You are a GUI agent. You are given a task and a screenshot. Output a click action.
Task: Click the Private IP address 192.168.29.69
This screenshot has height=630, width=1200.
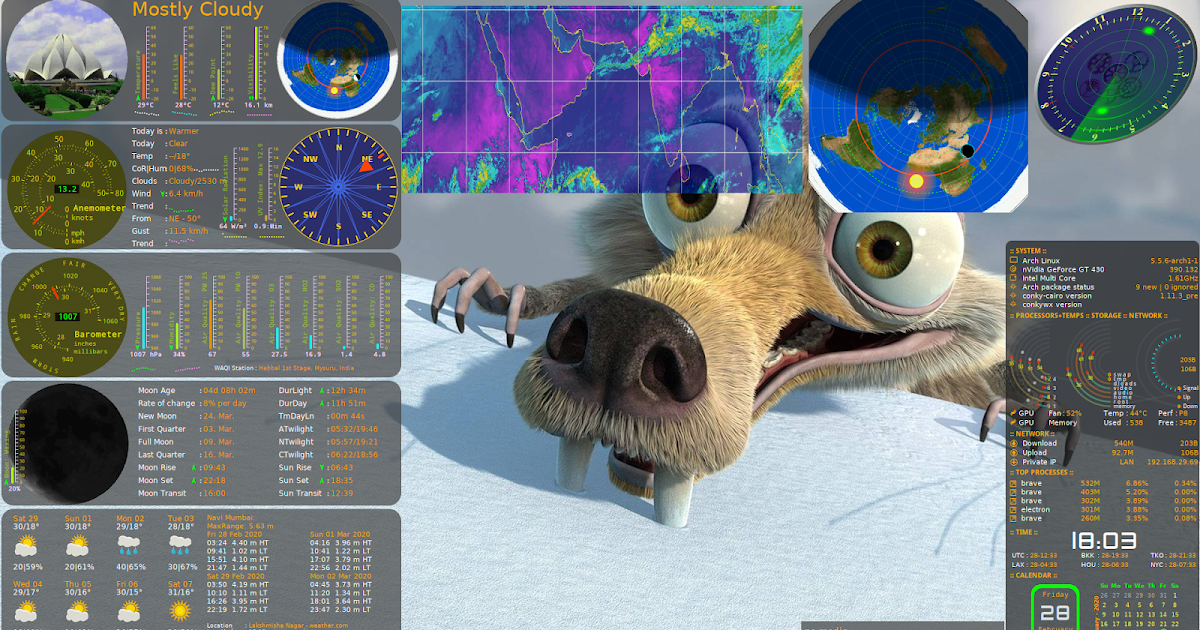coord(1171,463)
